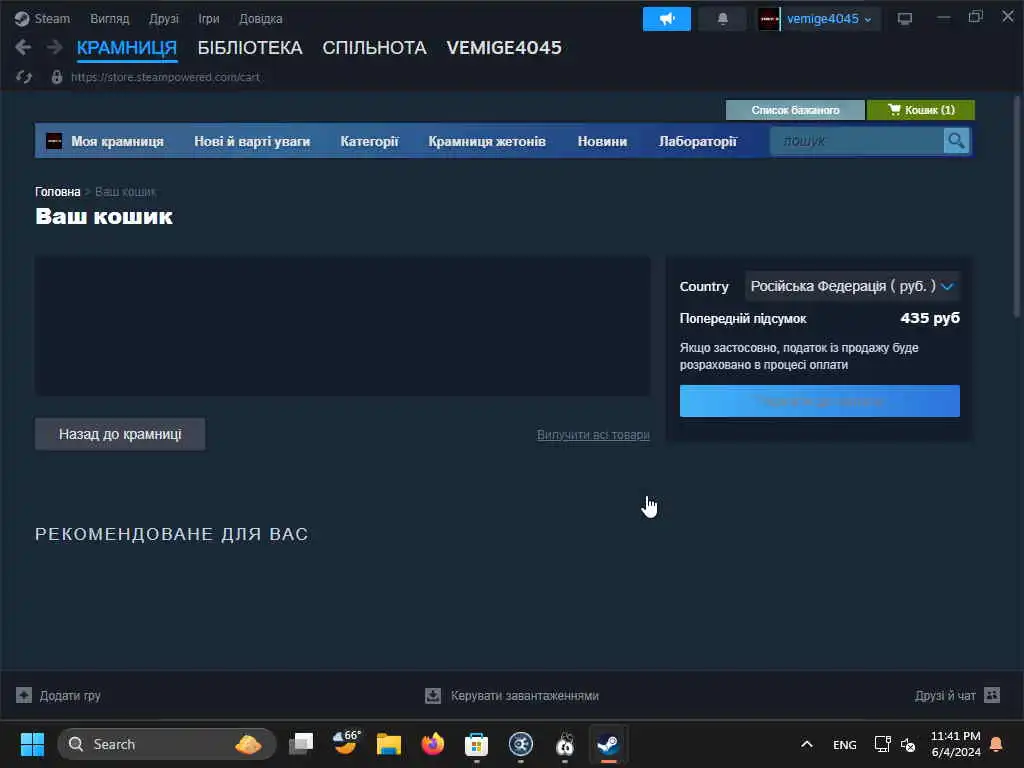Click the padlock security icon
The image size is (1024, 768).
[x=57, y=77]
